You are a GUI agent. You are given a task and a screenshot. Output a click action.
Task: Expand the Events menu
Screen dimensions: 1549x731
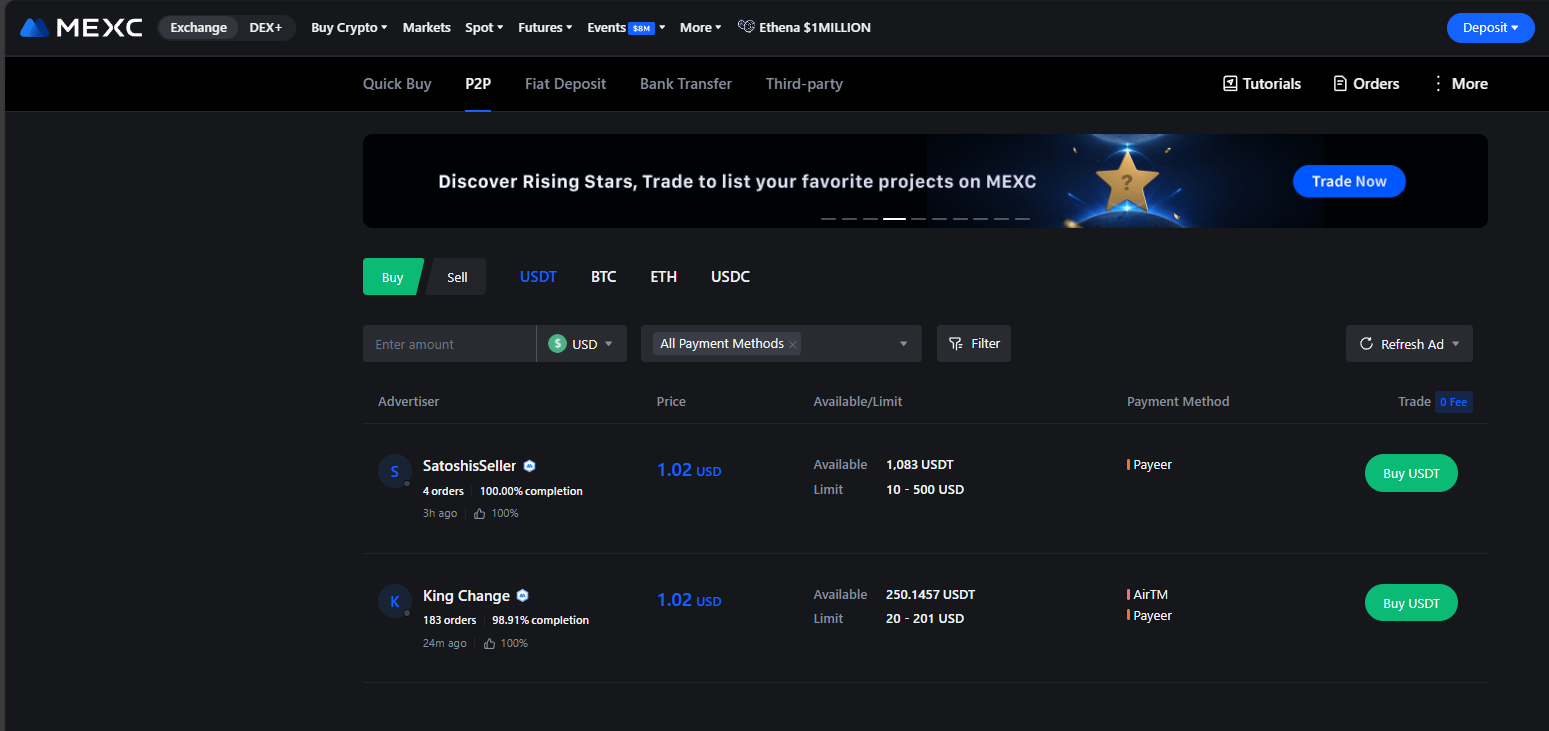pos(626,27)
